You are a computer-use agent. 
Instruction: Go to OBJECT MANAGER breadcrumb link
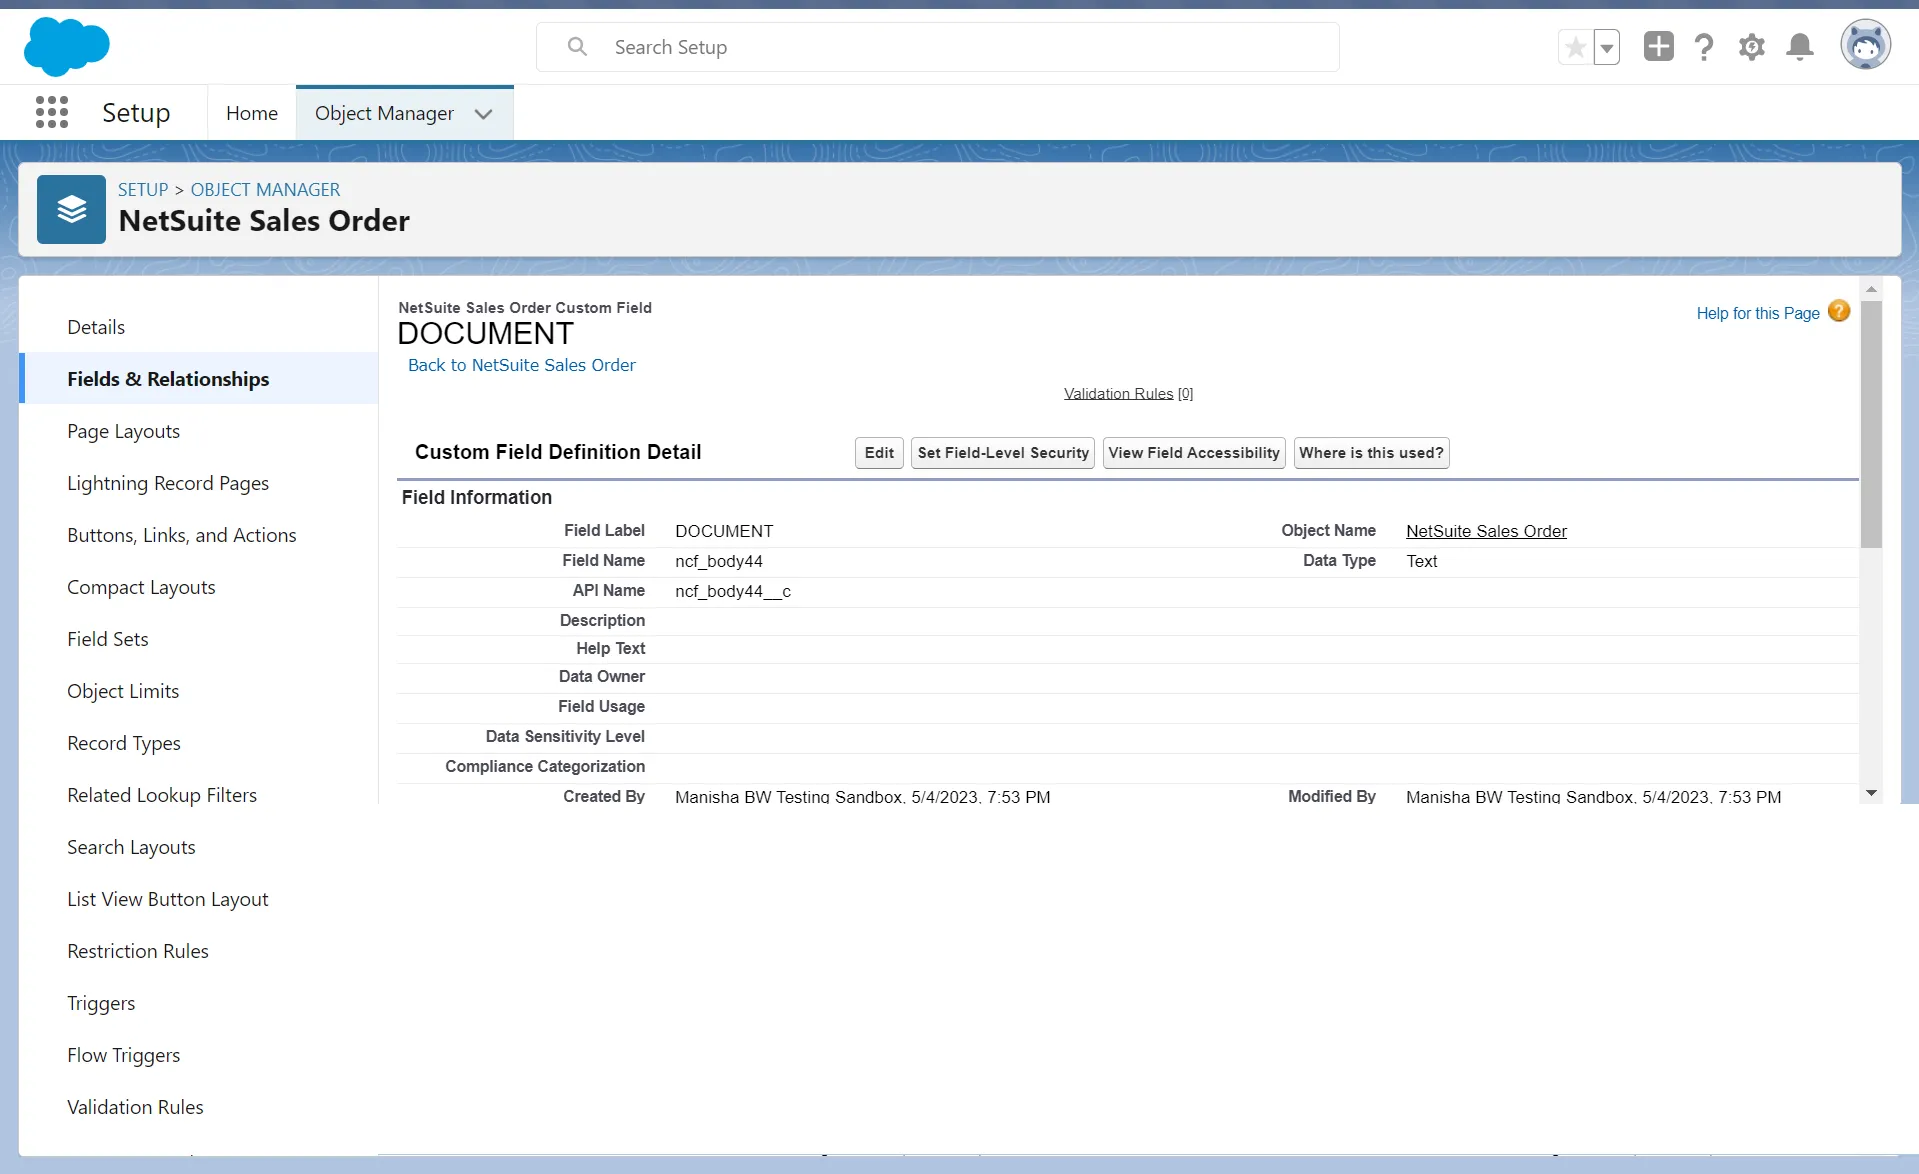[x=265, y=189]
